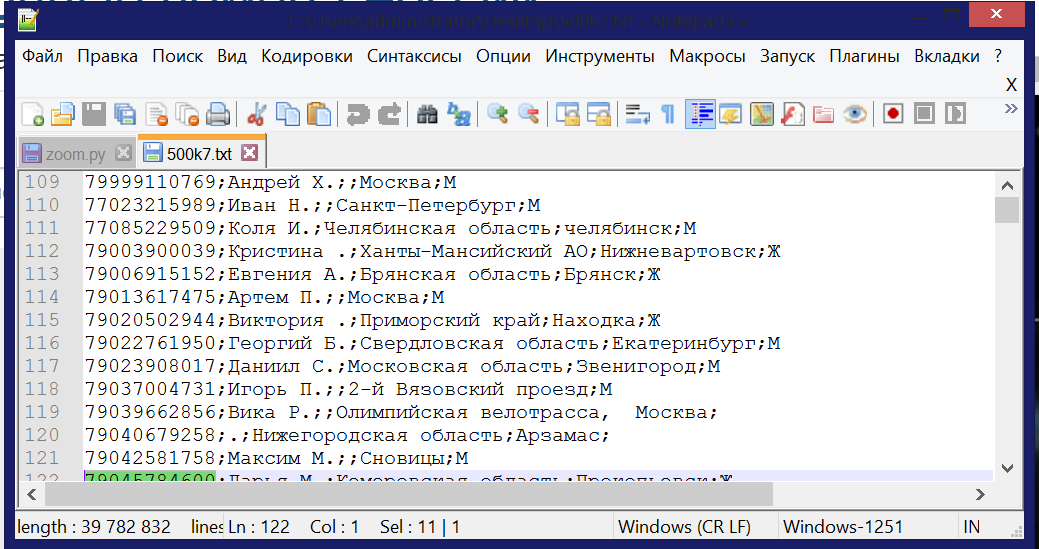Open the Инструменты menu

click(600, 56)
